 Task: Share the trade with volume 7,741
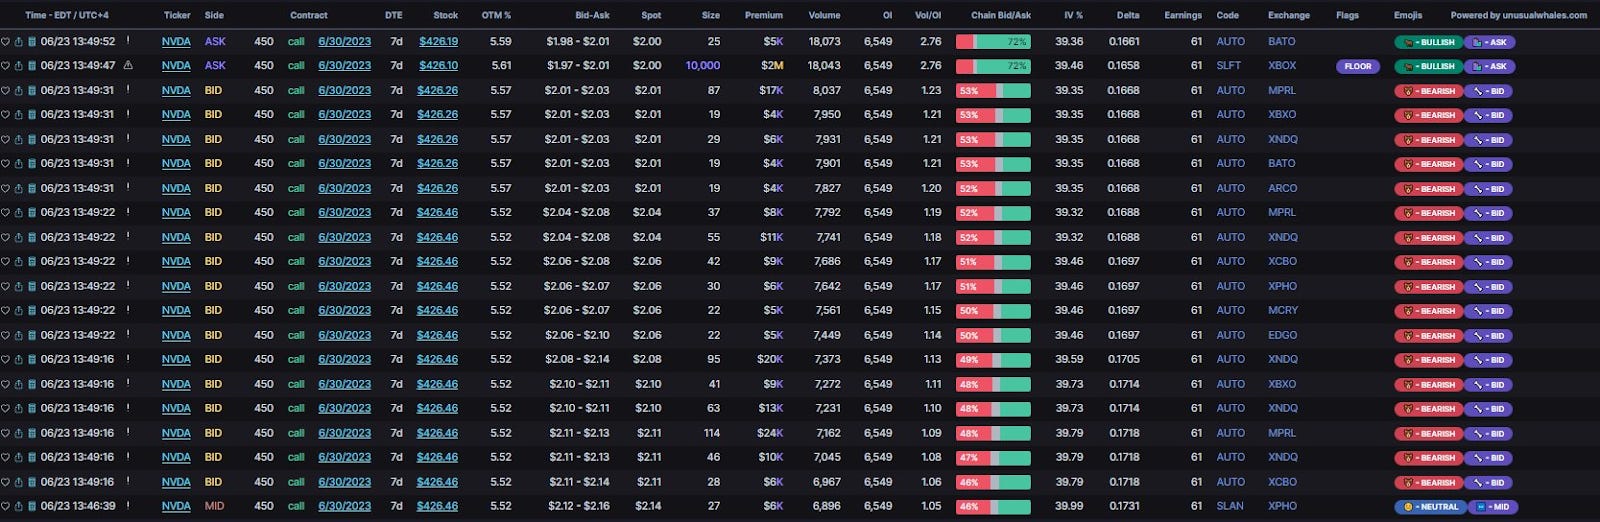click(x=18, y=238)
